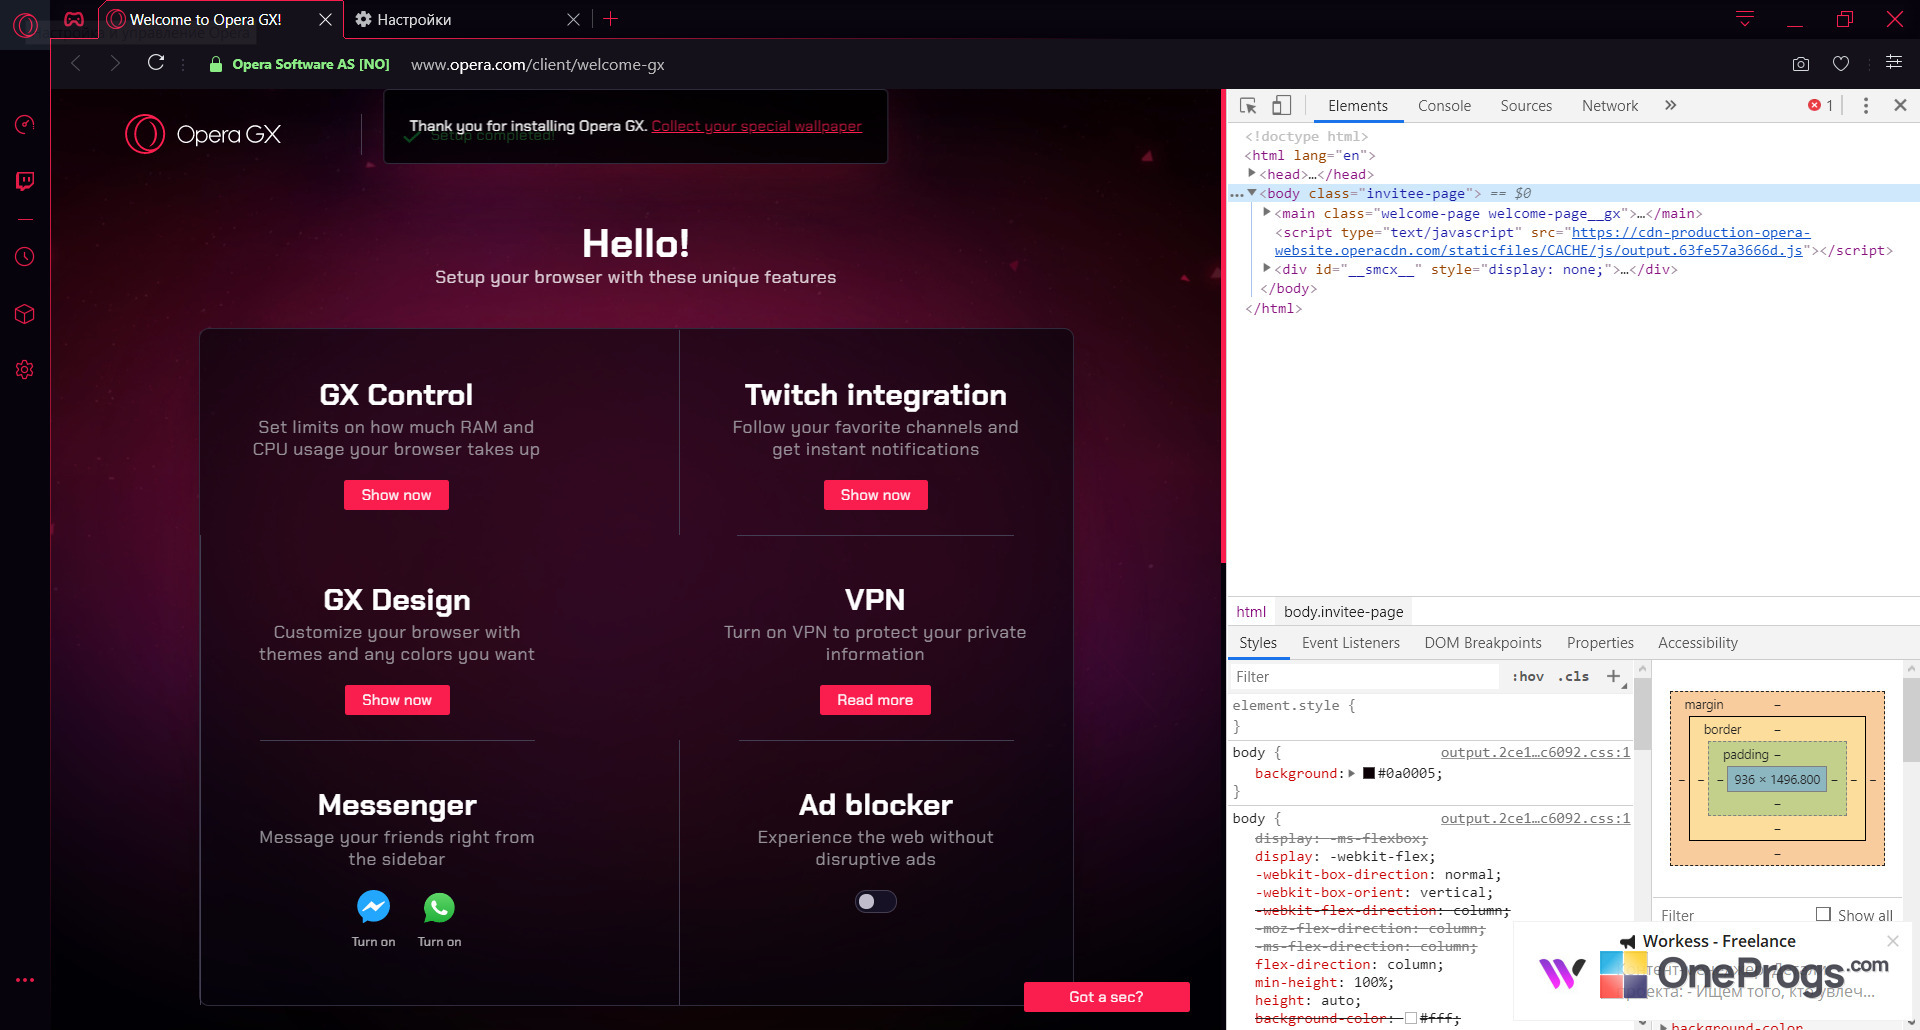Viewport: 1920px width, 1030px height.
Task: Expand the main welcome-page element
Action: click(1267, 212)
